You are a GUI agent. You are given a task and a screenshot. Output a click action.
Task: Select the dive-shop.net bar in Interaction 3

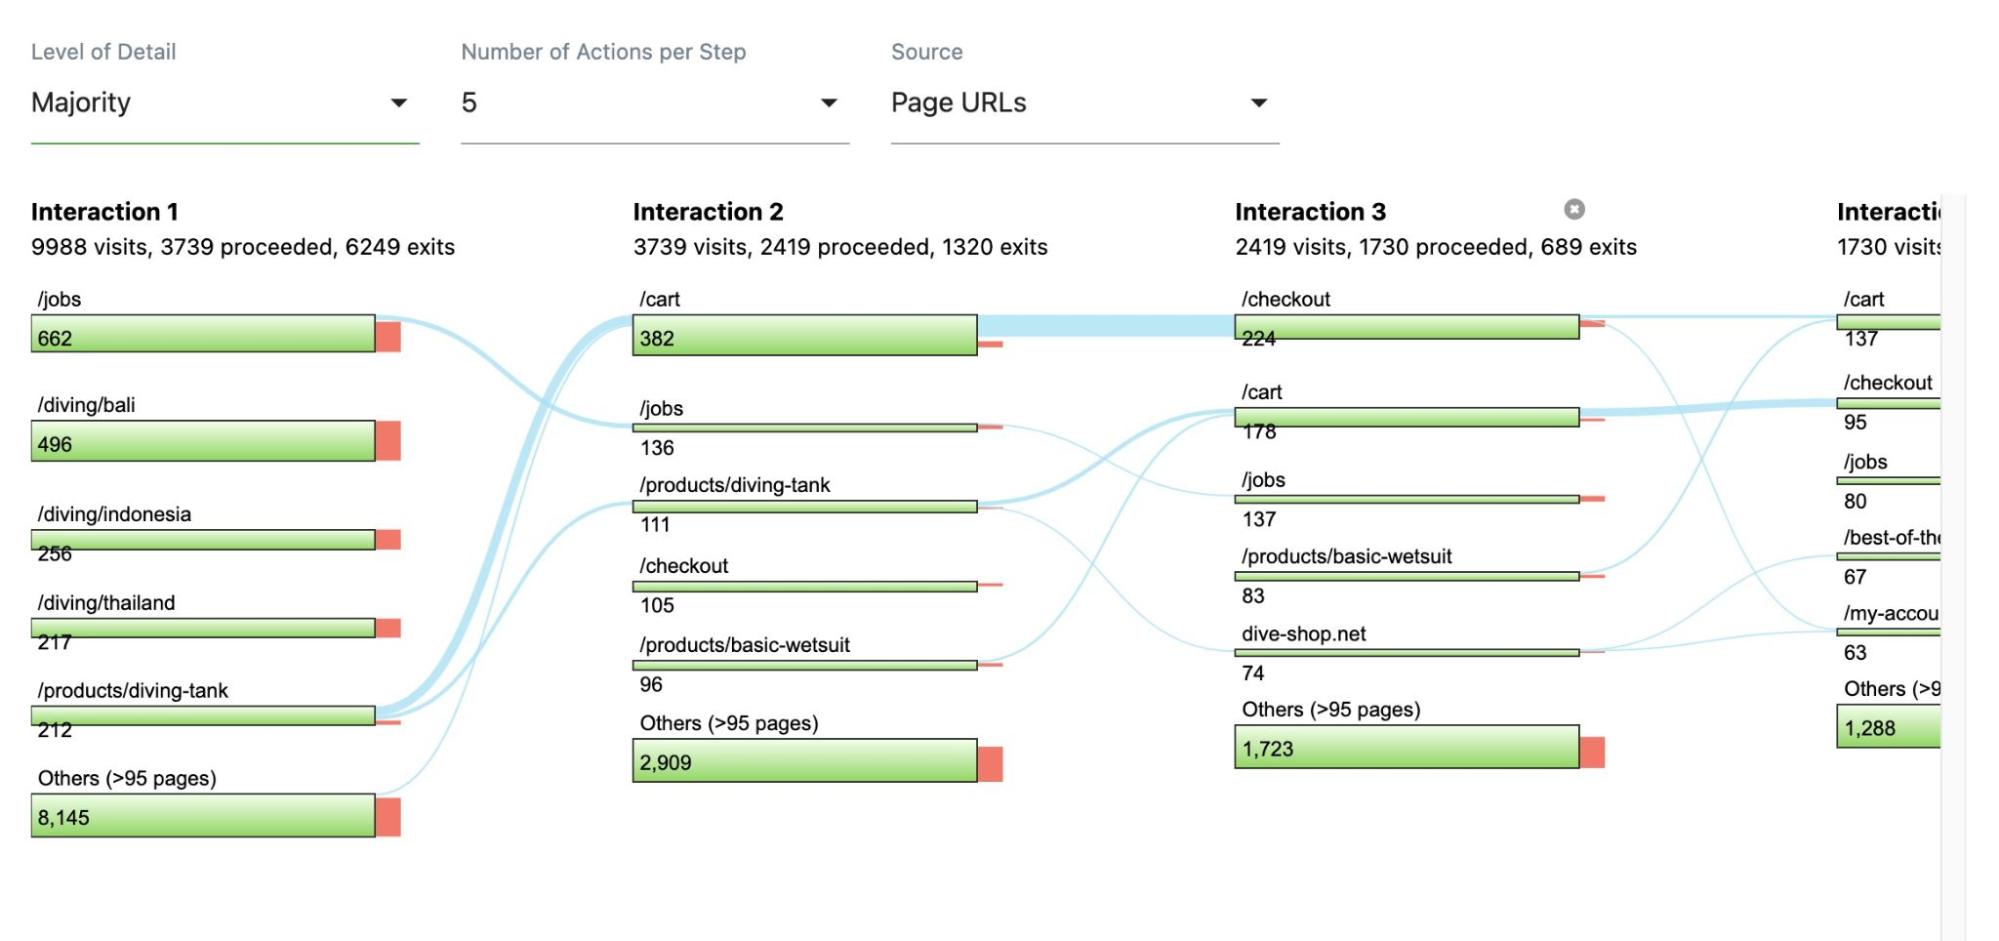click(1406, 653)
